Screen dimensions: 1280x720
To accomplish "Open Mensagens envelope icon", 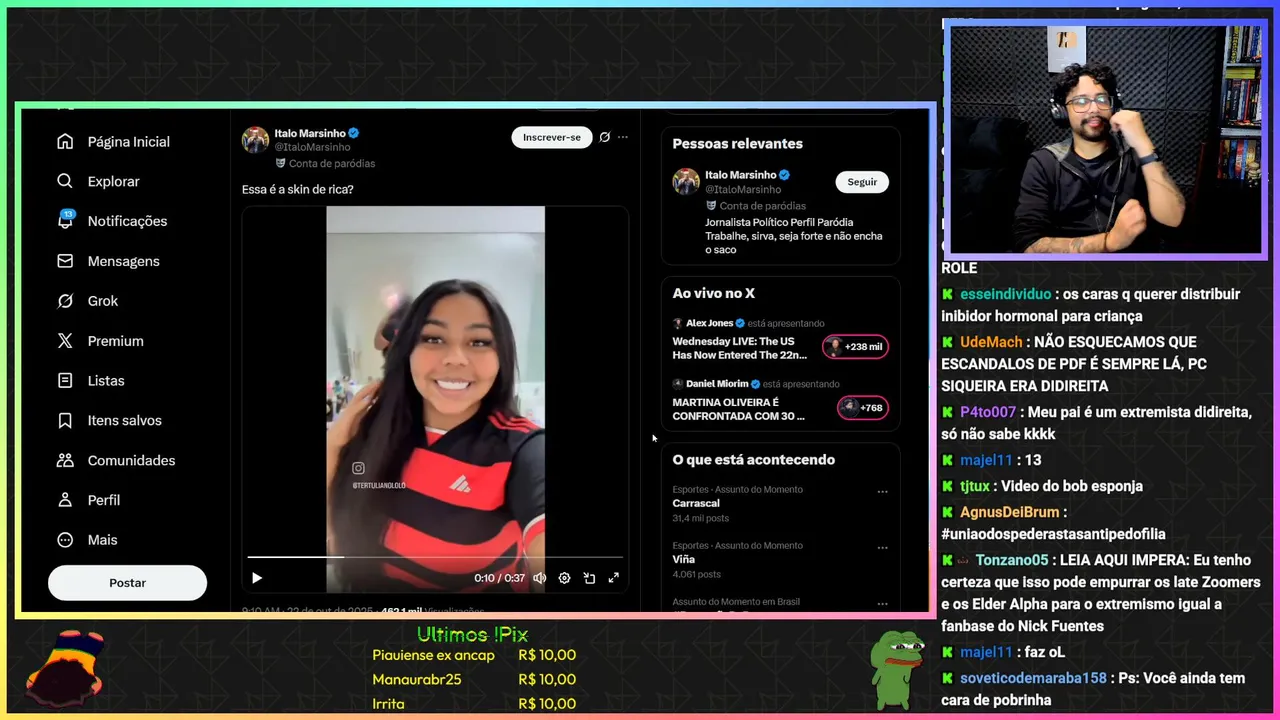I will (x=65, y=261).
